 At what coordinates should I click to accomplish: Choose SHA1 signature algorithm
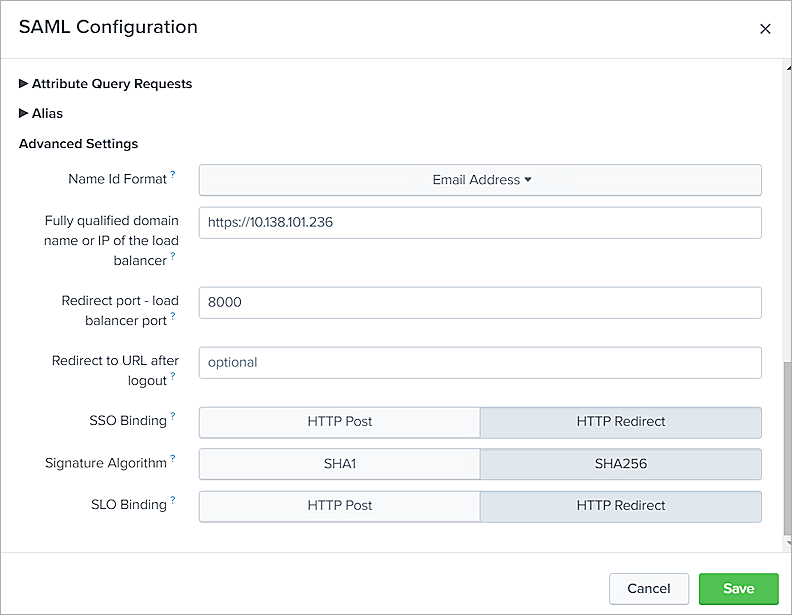click(x=340, y=464)
